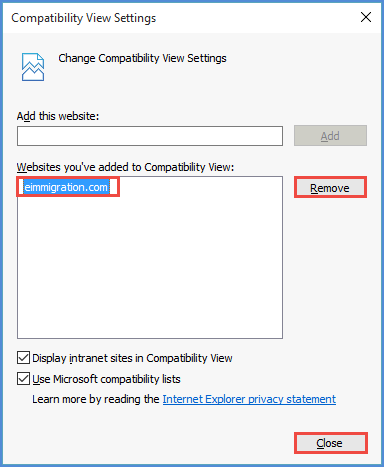This screenshot has width=384, height=467.
Task: Remove the selected website with the Remove button
Action: click(330, 188)
